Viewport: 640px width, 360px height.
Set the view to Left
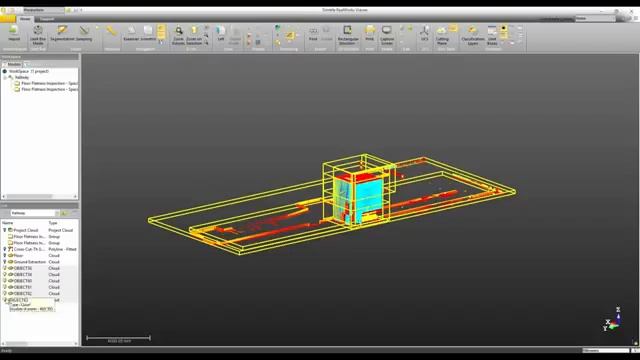221,33
